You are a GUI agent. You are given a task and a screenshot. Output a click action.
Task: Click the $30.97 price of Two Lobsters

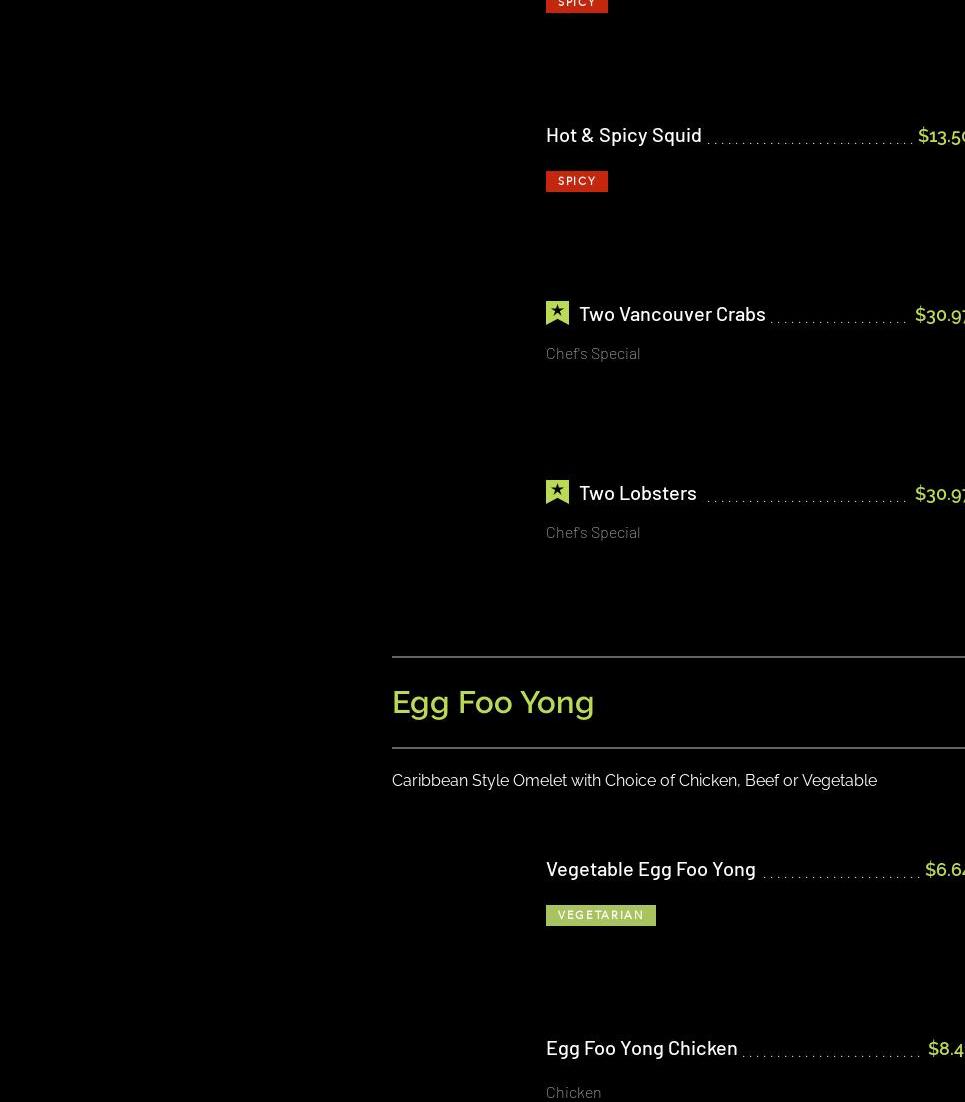click(x=939, y=493)
